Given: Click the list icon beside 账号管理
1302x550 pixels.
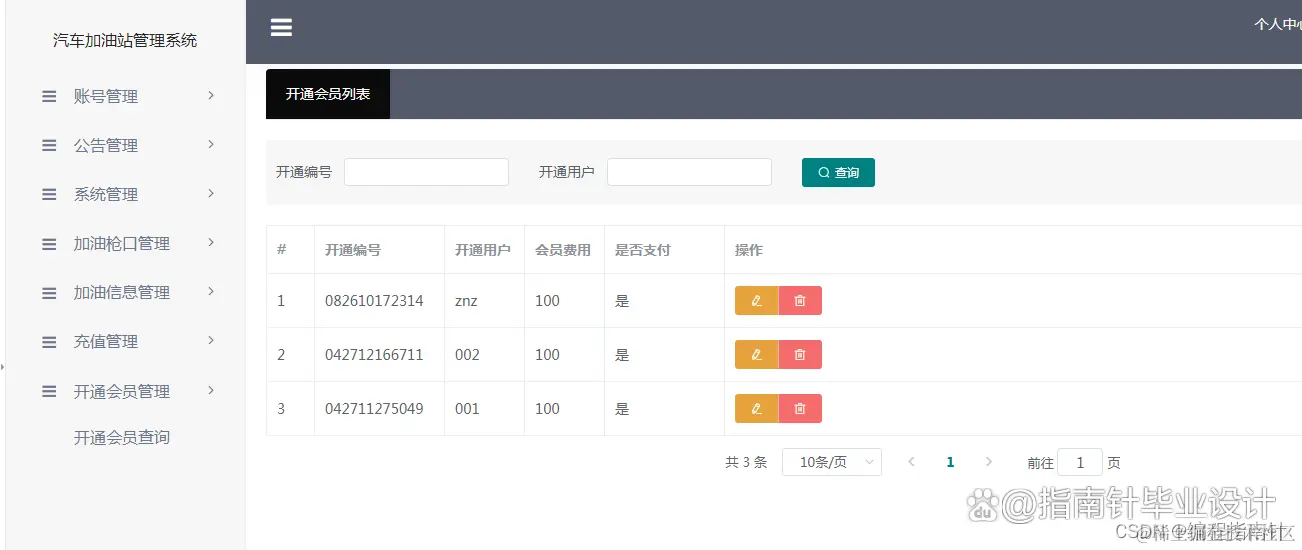Looking at the screenshot, I should click(49, 96).
